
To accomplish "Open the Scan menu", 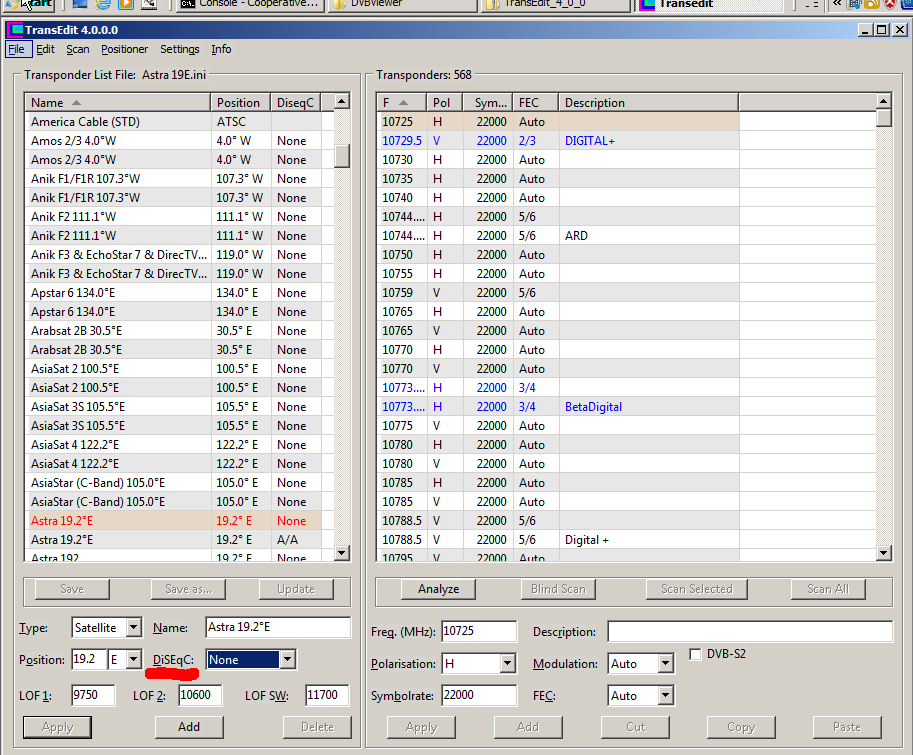I will pos(78,49).
